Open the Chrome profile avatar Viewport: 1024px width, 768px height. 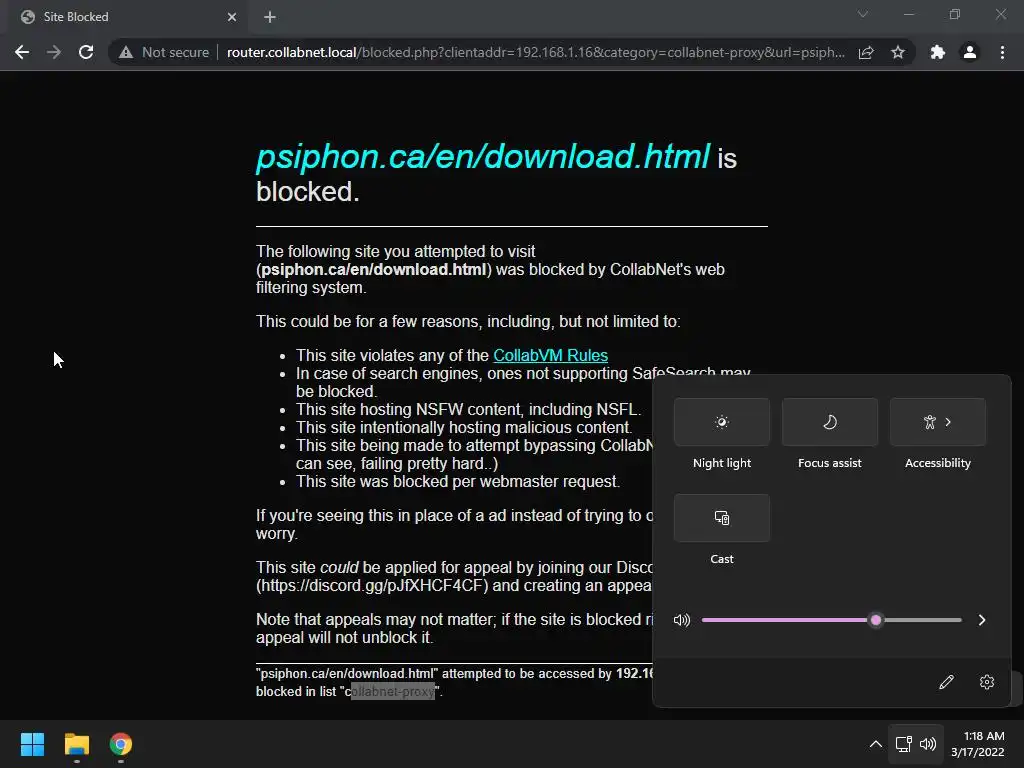[x=970, y=52]
